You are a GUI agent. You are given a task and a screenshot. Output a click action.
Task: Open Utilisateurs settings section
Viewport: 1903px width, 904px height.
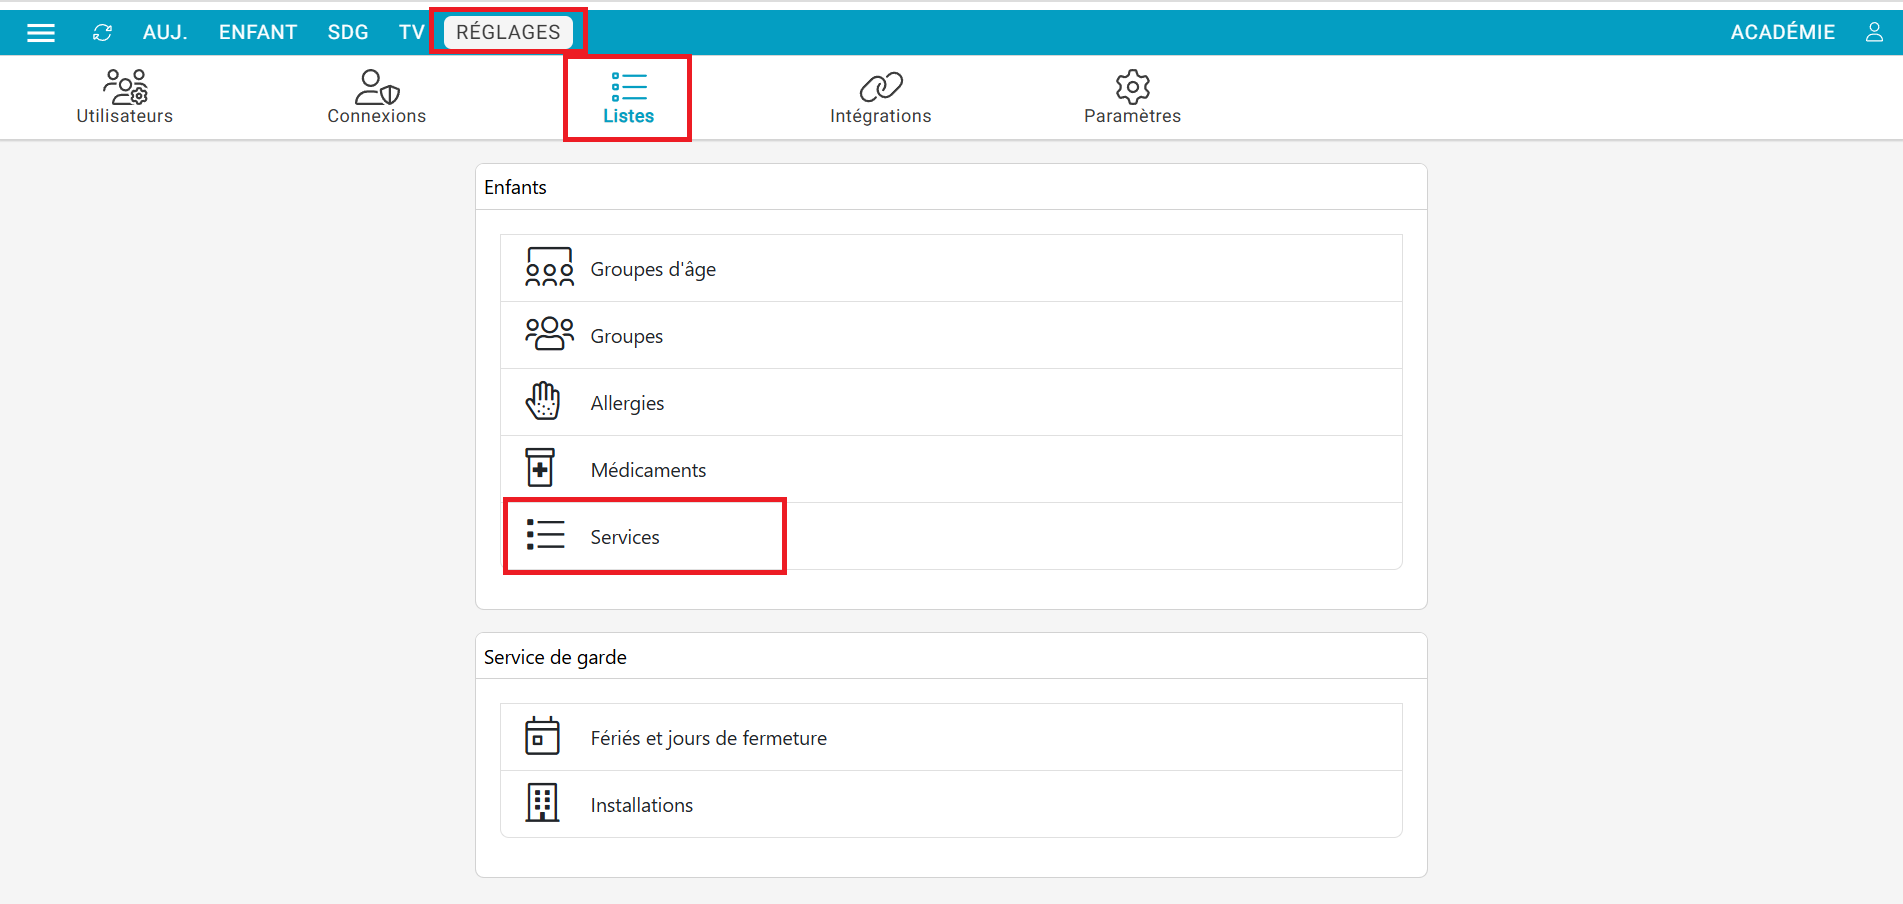click(x=125, y=97)
